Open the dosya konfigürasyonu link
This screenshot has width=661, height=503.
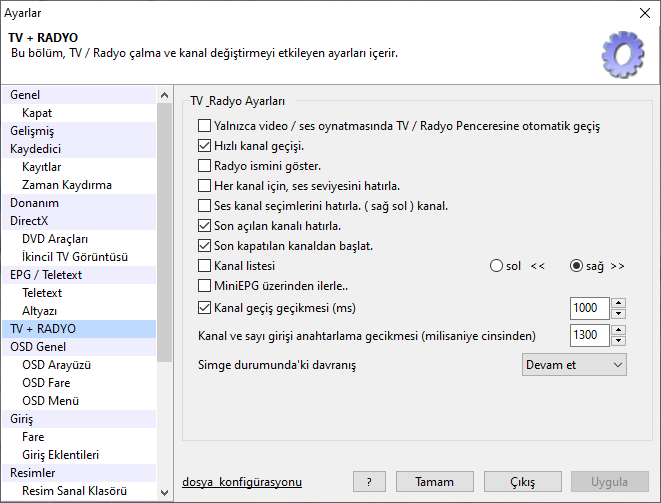pos(242,482)
